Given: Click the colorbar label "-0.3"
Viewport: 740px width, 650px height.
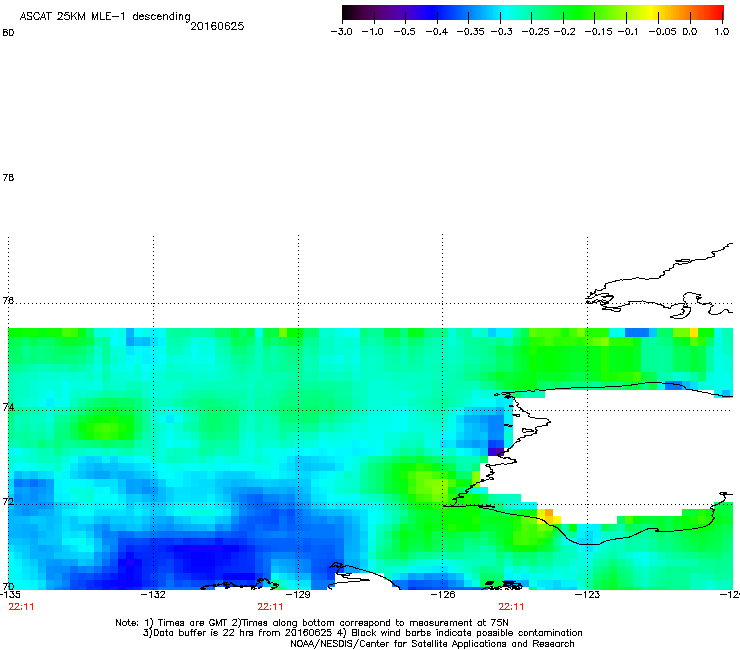Looking at the screenshot, I should click(x=501, y=32).
